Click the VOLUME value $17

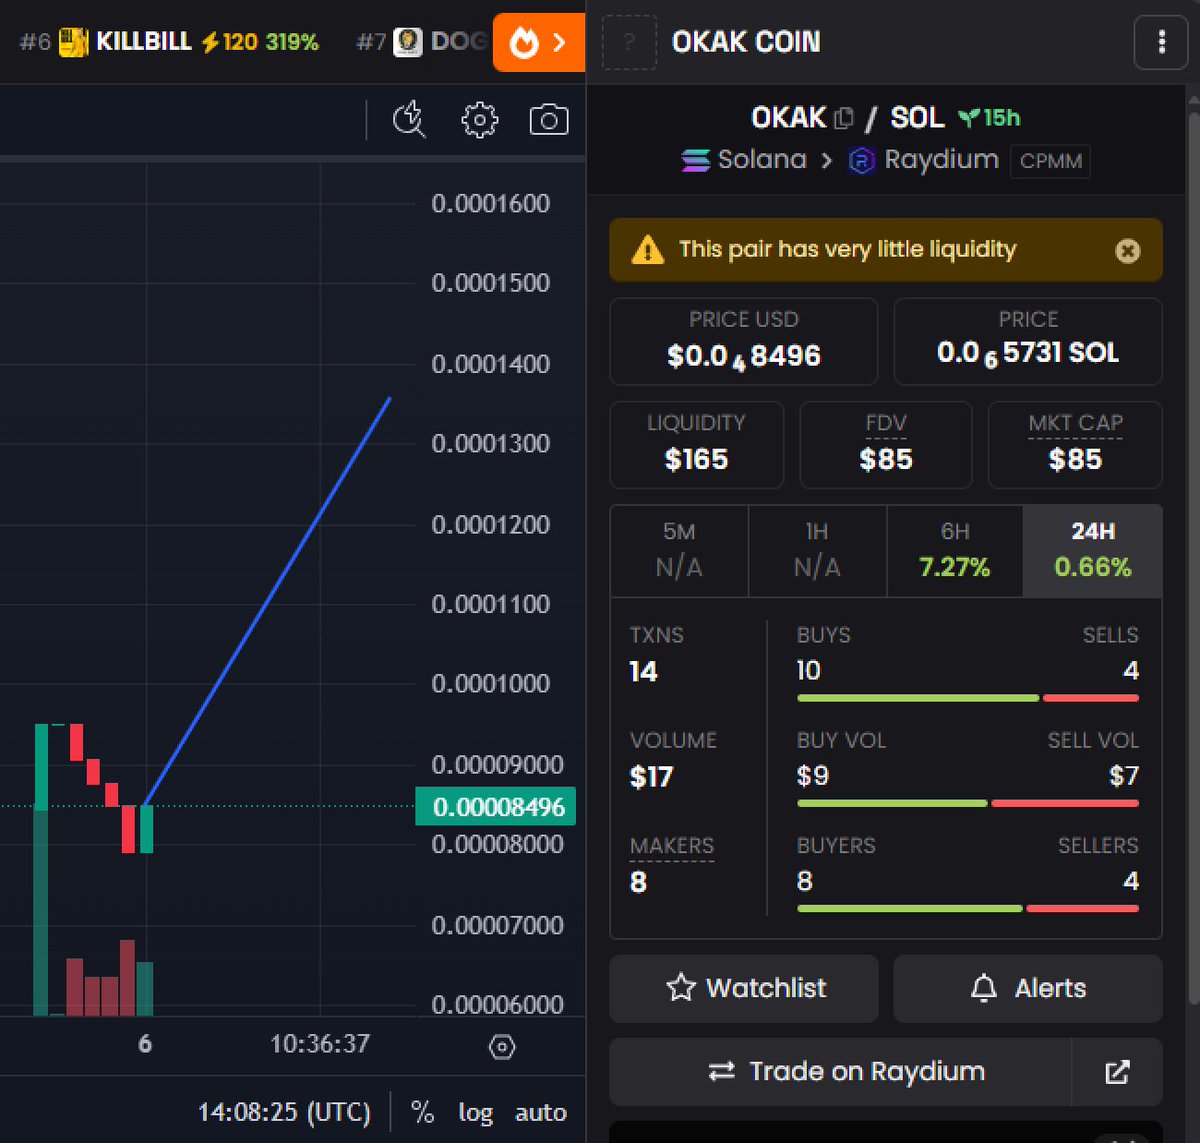(x=651, y=777)
